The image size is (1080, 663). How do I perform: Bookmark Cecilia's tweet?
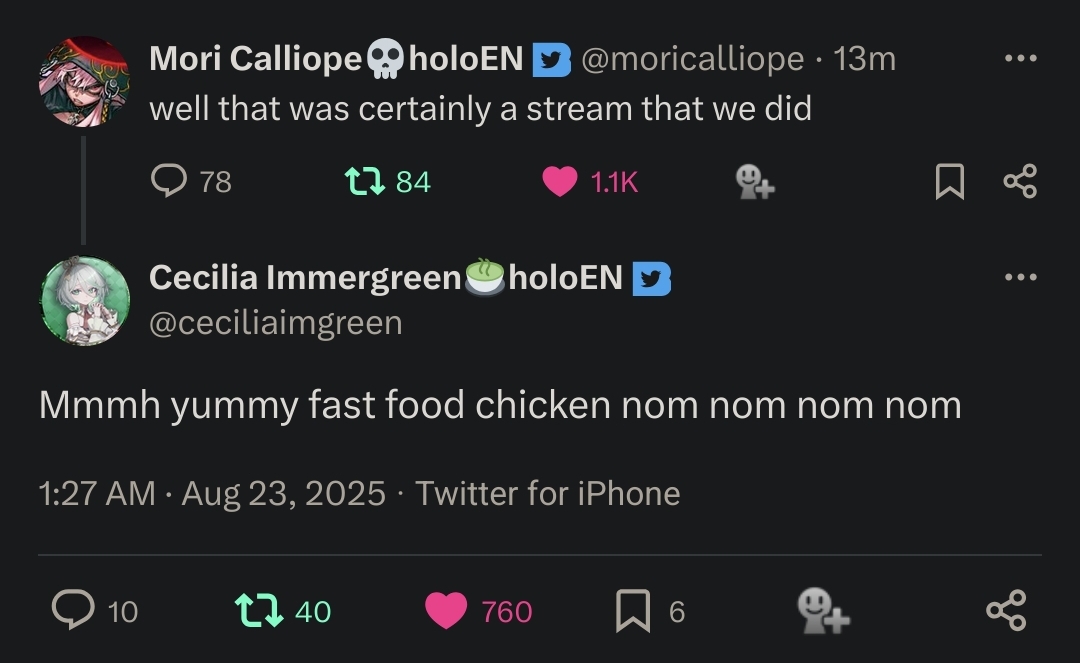[x=632, y=610]
